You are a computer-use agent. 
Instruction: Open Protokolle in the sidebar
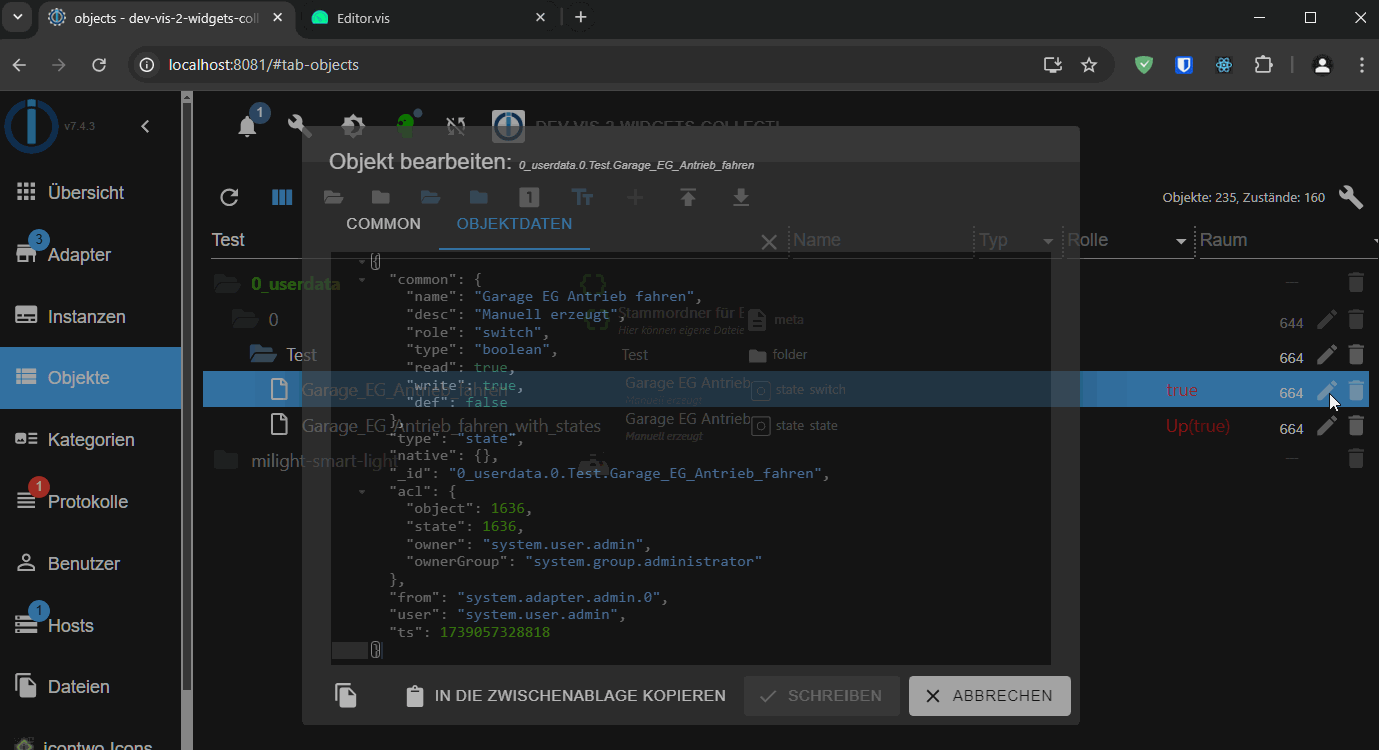click(x=90, y=502)
